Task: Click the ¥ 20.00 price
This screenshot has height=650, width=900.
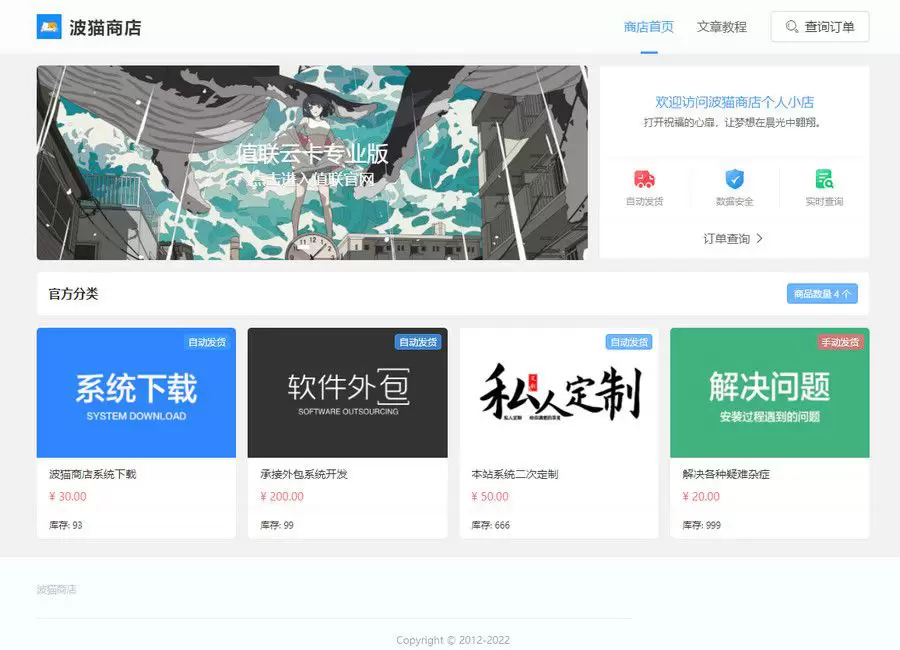Action: click(x=701, y=497)
